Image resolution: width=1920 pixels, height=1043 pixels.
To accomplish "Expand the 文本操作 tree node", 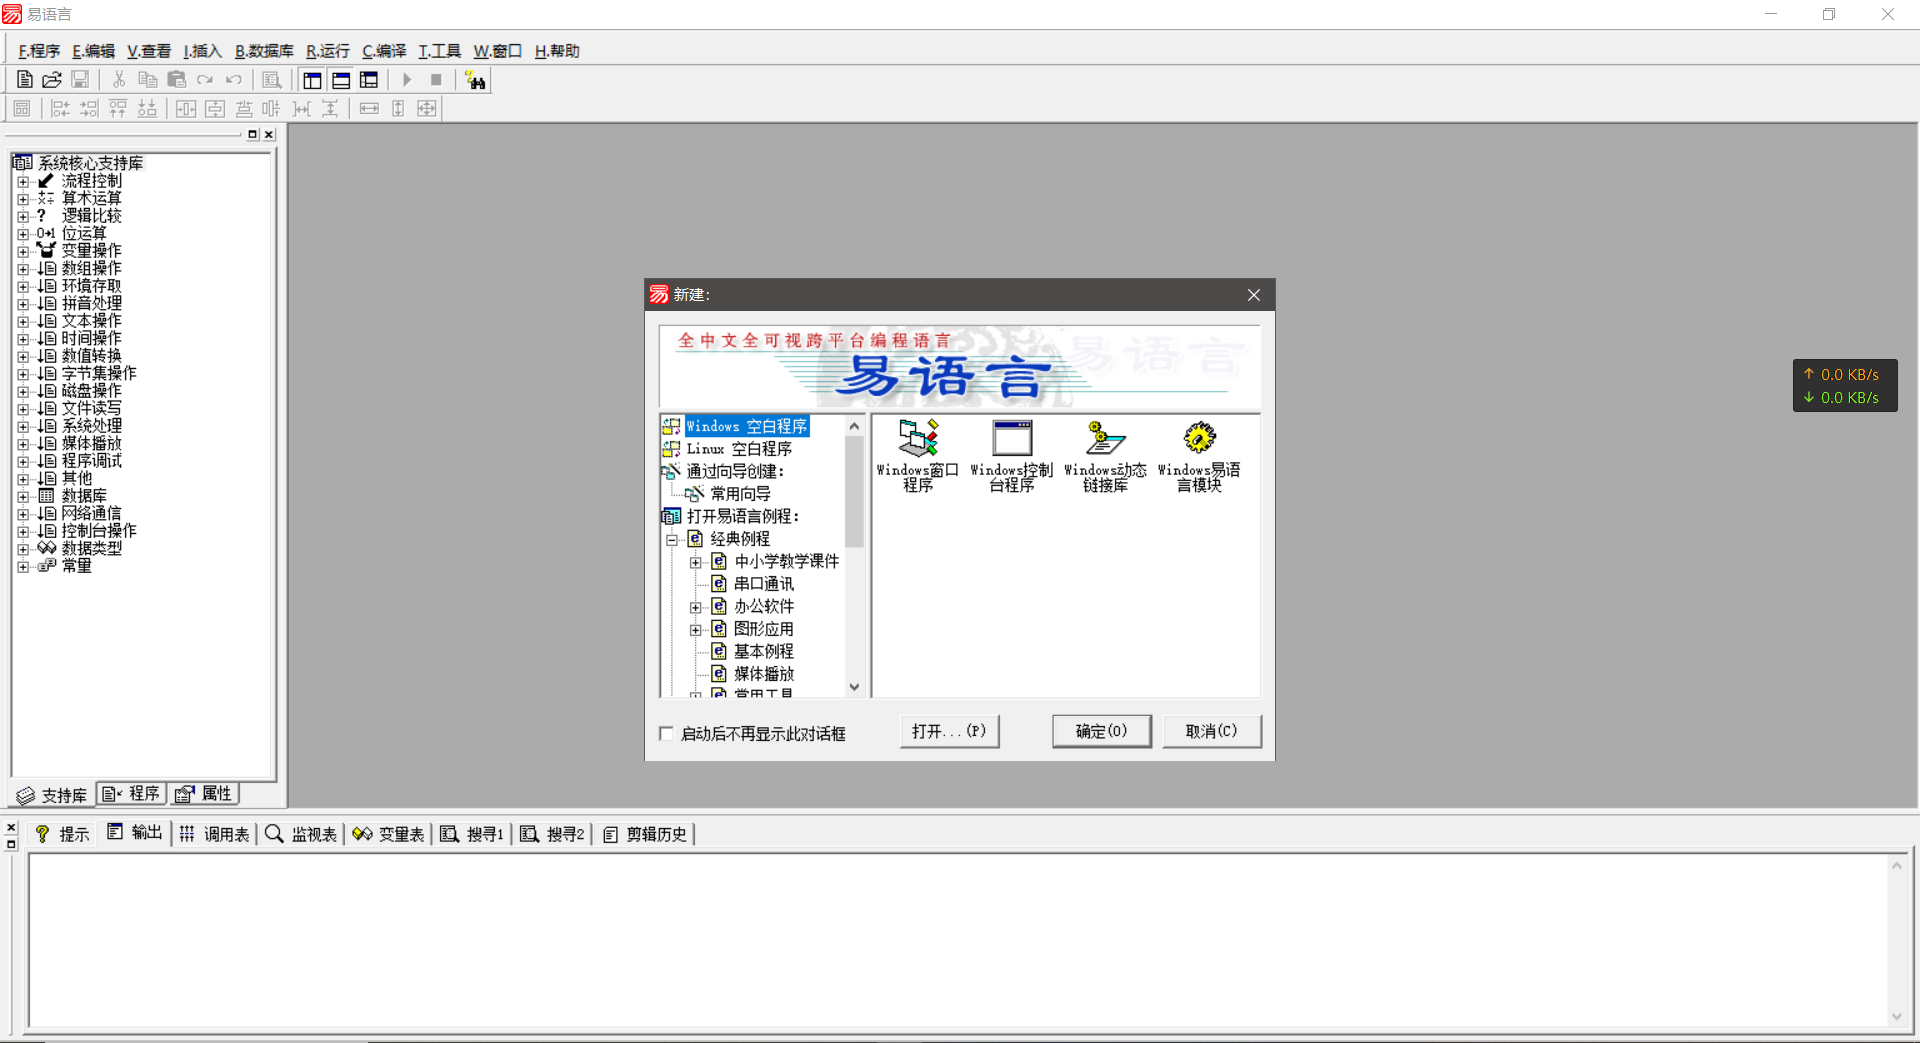I will coord(23,321).
